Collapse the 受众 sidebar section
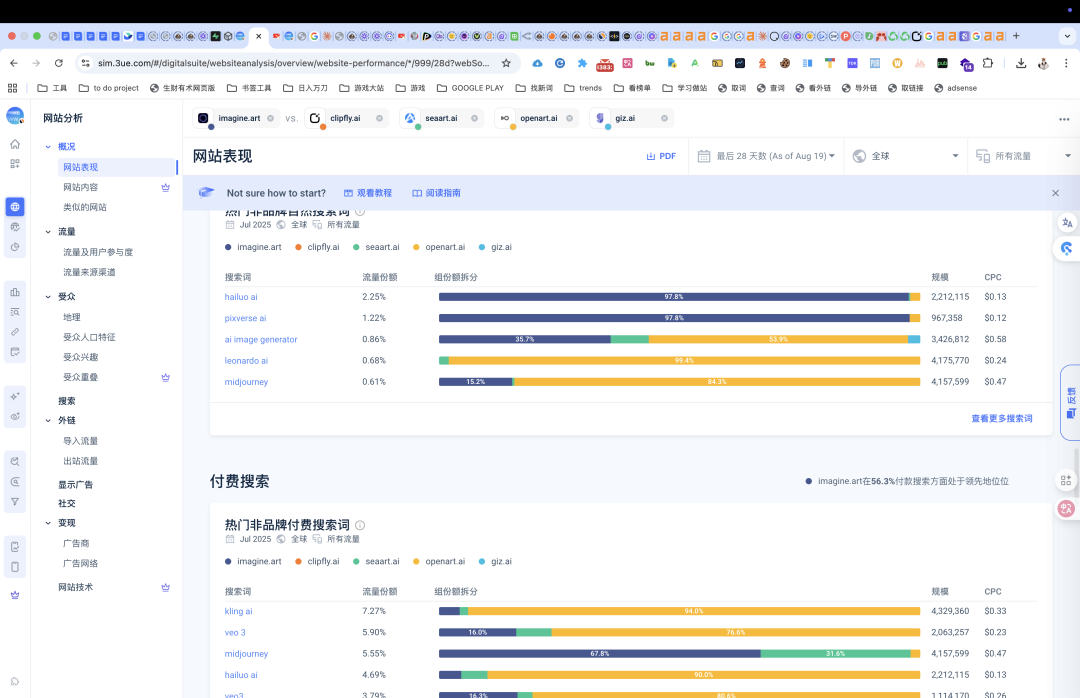 (48, 297)
